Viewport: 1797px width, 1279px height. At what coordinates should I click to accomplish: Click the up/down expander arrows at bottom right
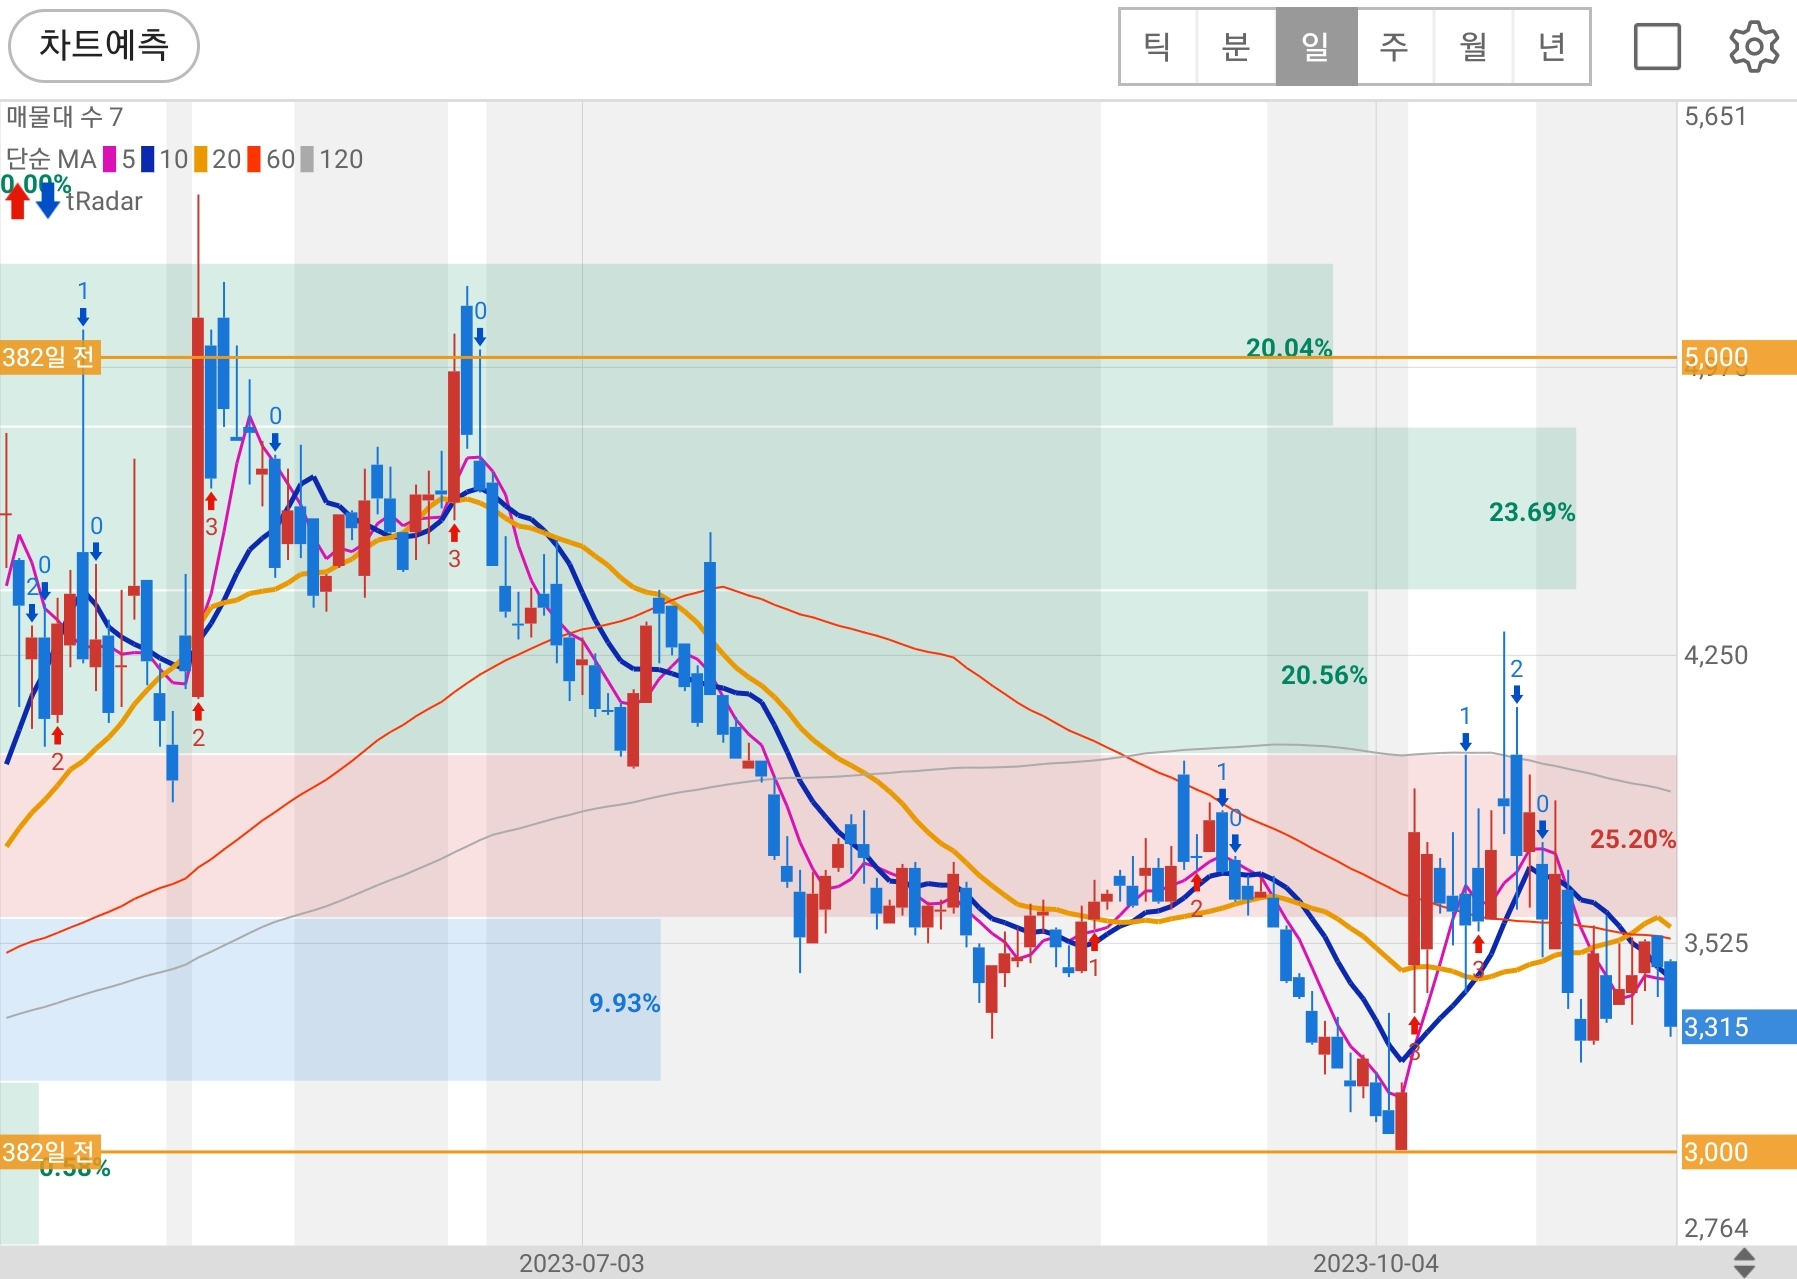click(x=1744, y=1263)
